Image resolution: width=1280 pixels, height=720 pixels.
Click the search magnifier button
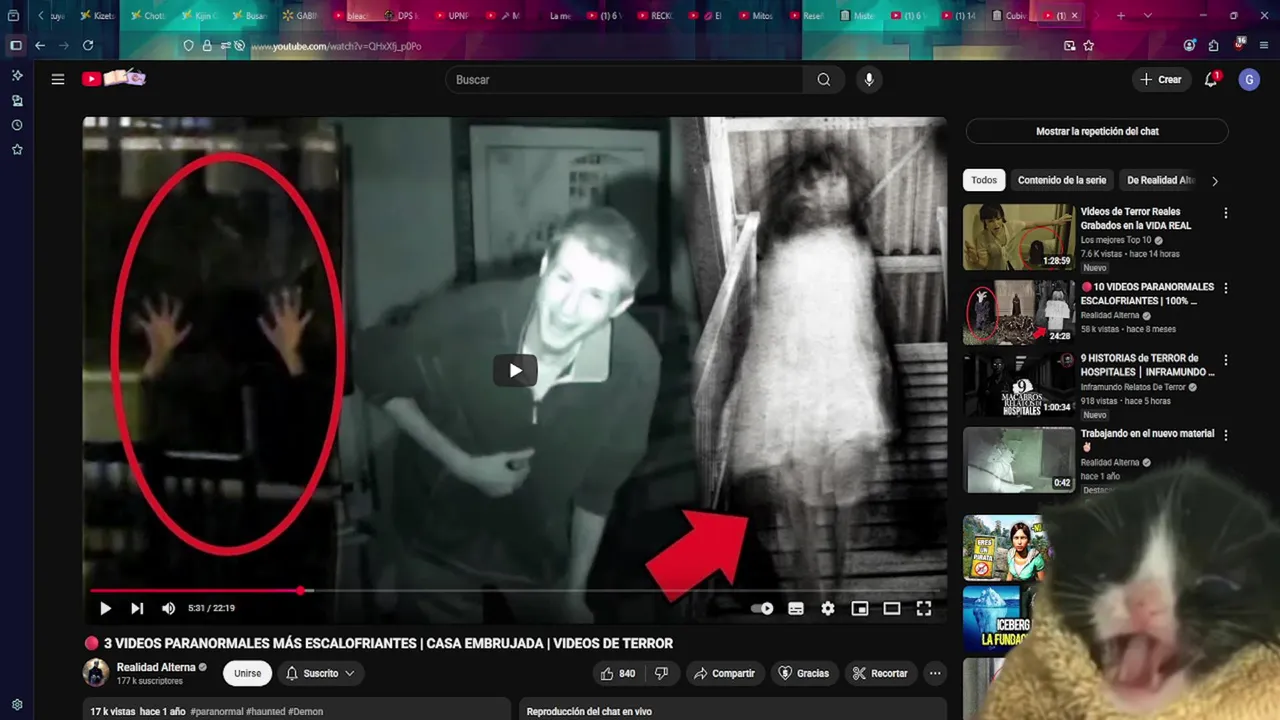point(823,79)
